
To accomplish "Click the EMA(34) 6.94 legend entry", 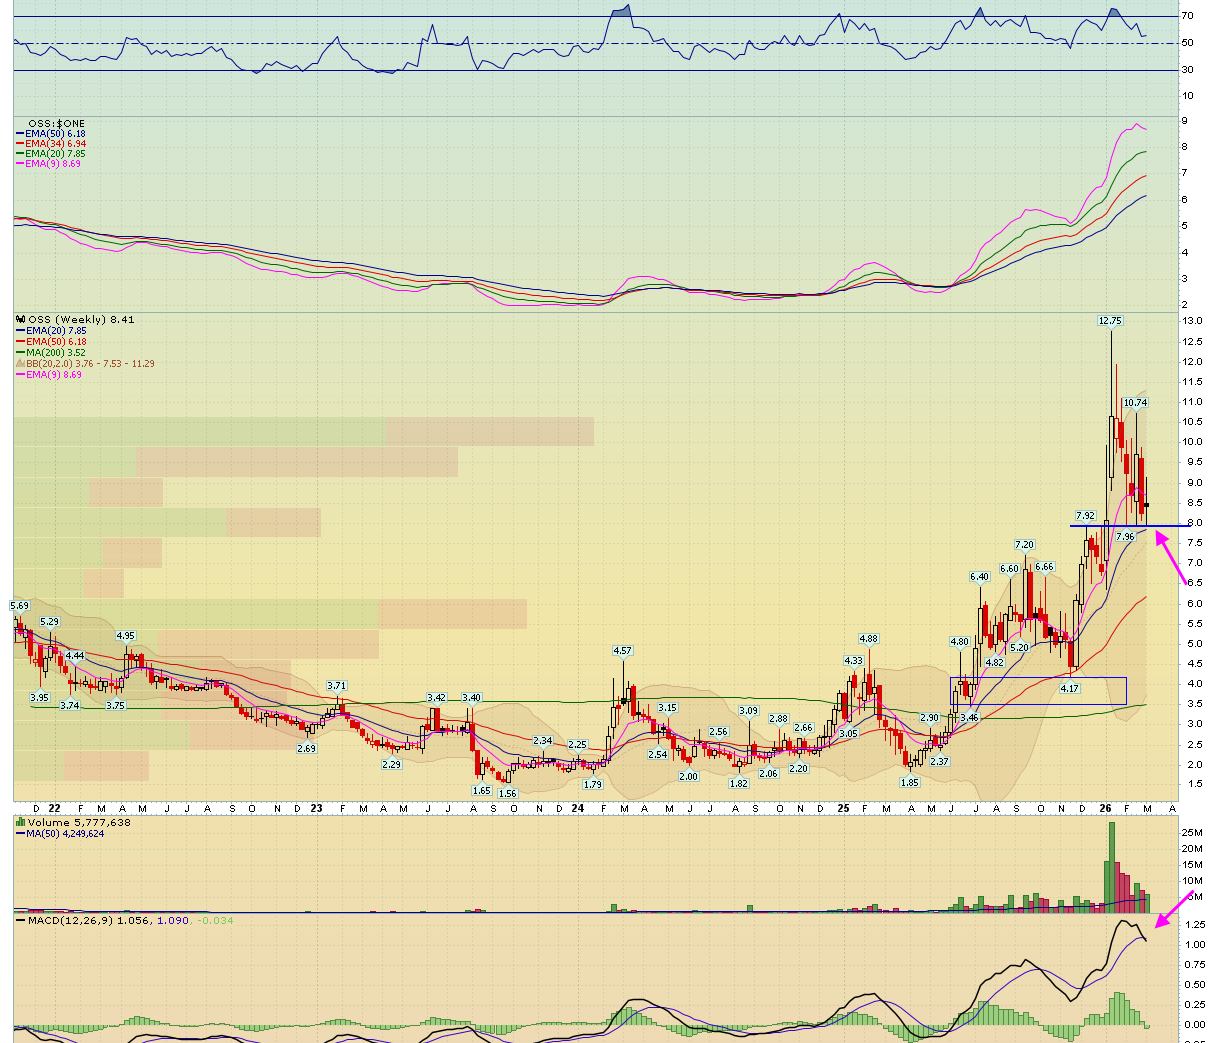I will 56,144.
